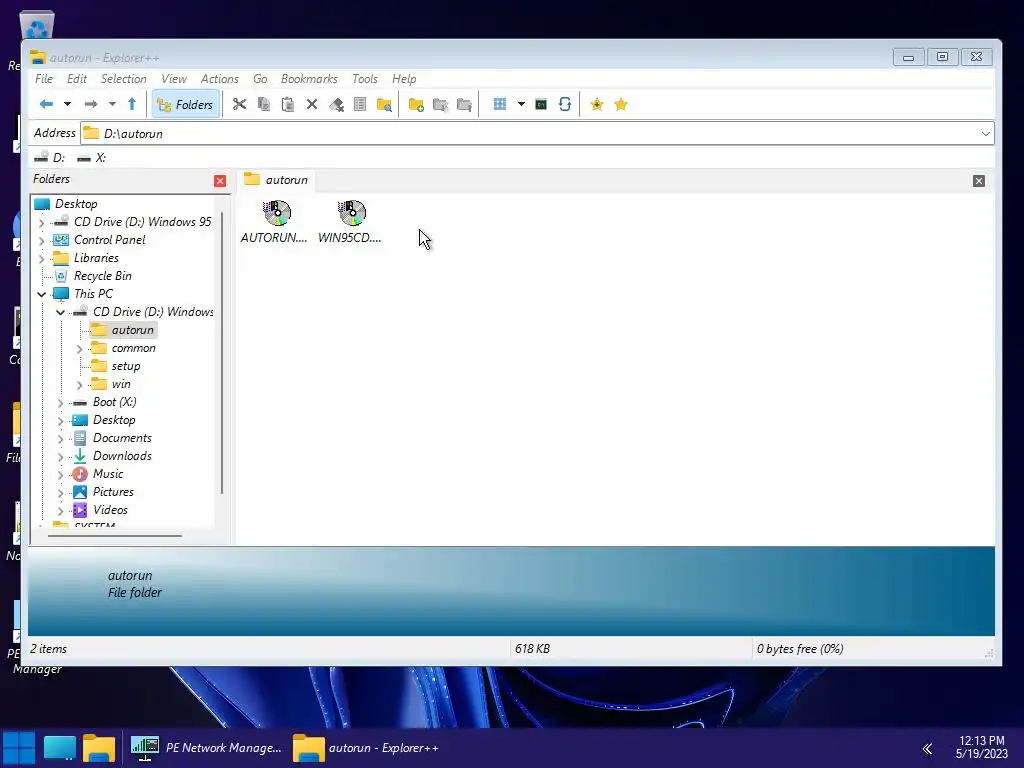Select the autorun folder in tree
The image size is (1024, 768).
click(133, 330)
